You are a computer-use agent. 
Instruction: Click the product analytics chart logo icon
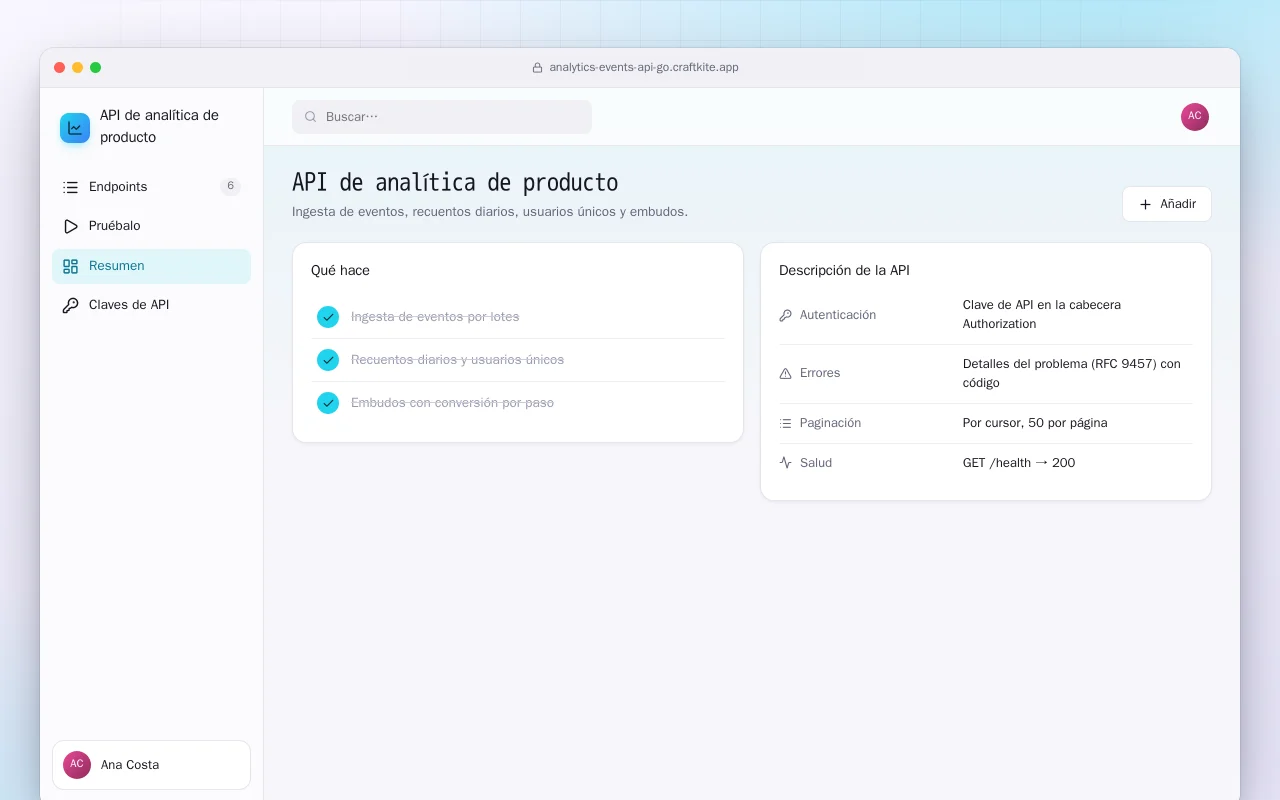[x=75, y=128]
